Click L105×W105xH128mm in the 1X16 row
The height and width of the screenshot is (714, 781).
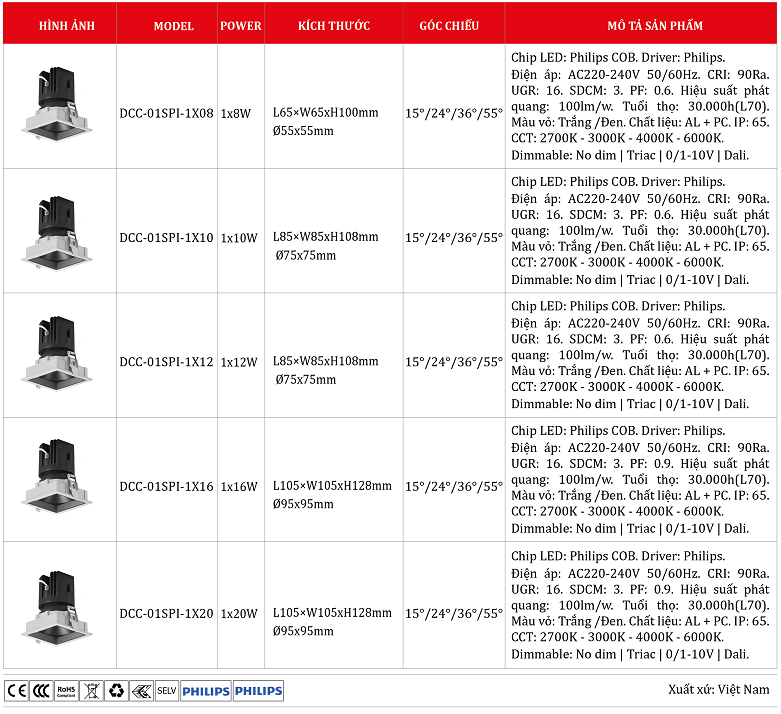click(x=332, y=485)
